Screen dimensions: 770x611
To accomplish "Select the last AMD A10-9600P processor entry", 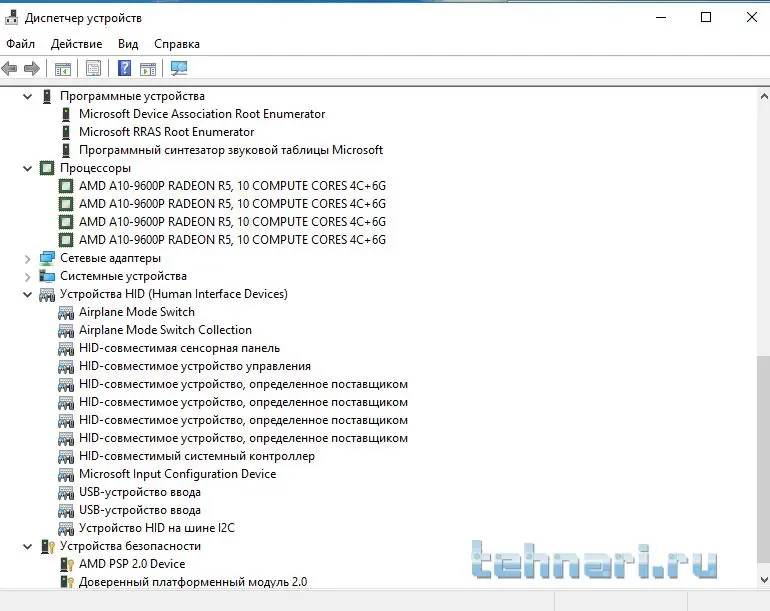I will point(232,240).
